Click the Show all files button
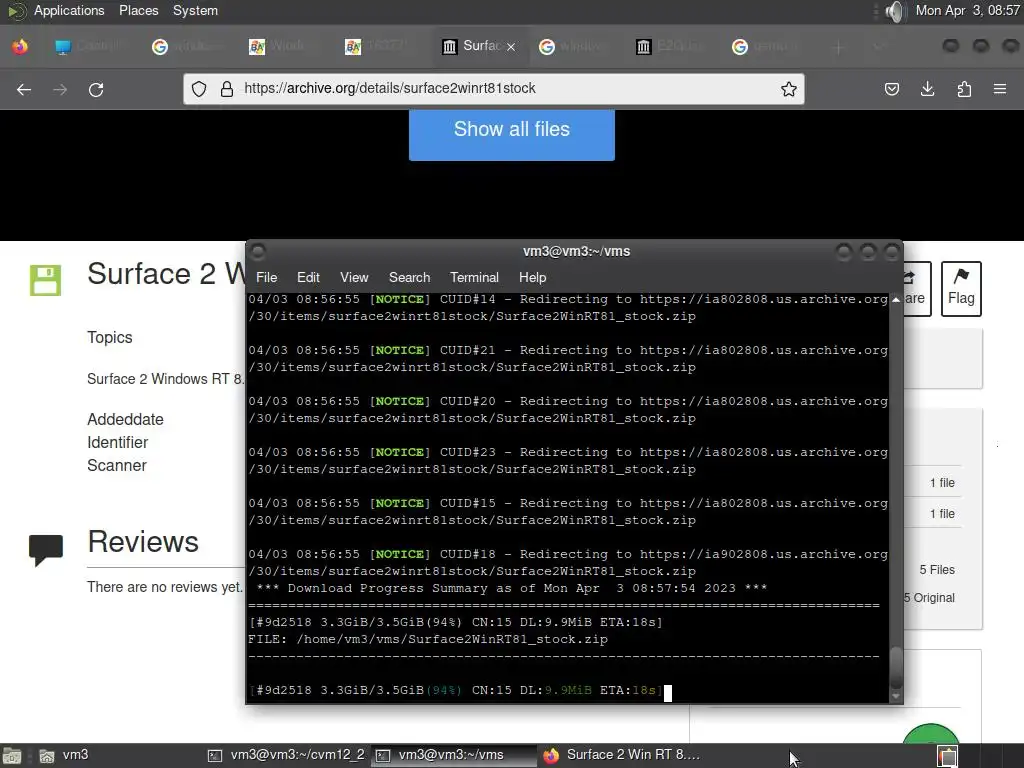 tap(511, 134)
